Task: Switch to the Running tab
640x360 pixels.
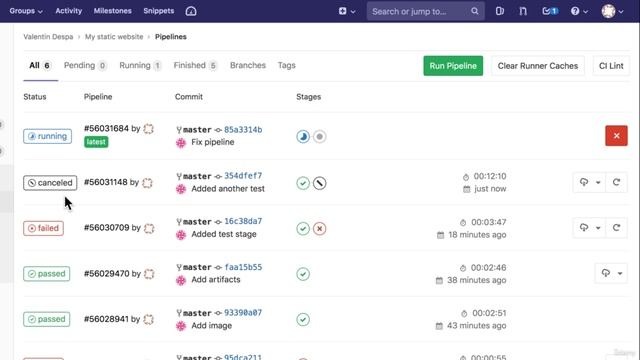Action: tap(140, 65)
